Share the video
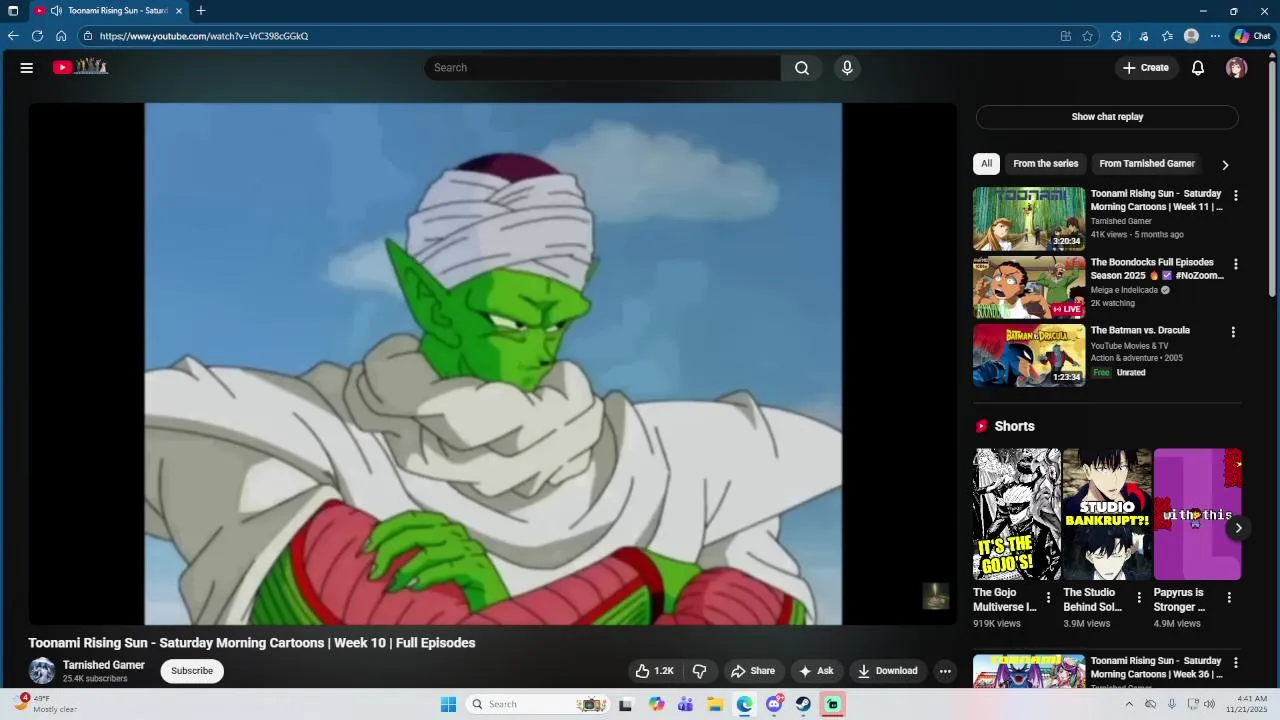Image resolution: width=1280 pixels, height=720 pixels. pos(752,671)
